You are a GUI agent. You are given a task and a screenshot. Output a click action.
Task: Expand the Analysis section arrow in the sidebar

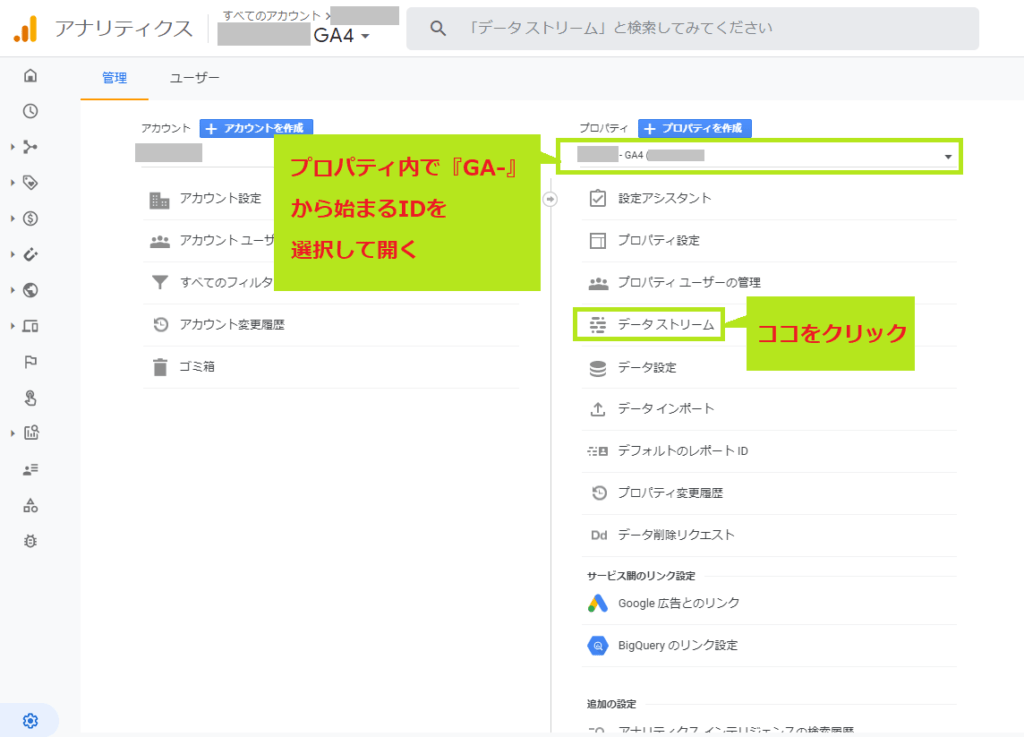(12, 433)
